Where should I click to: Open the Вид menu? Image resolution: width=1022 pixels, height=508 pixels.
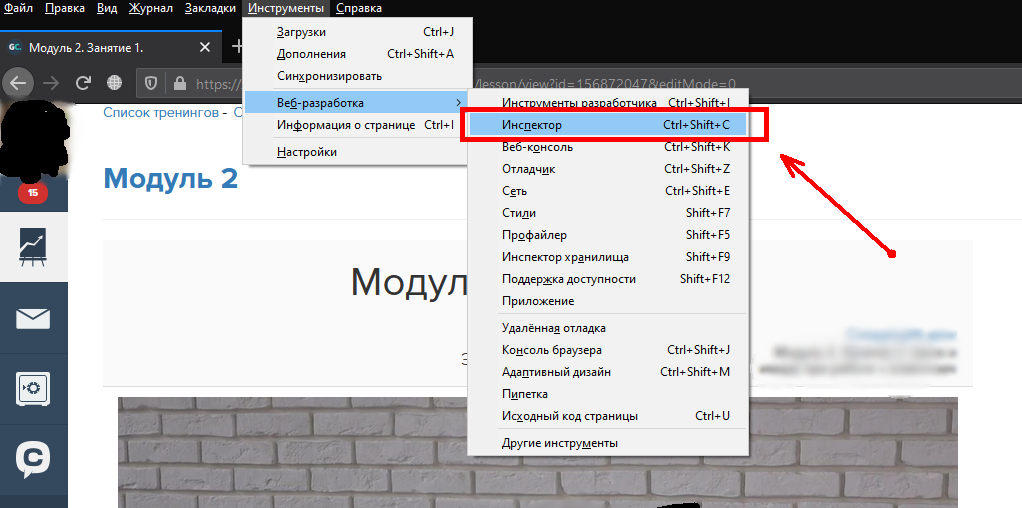pyautogui.click(x=107, y=8)
